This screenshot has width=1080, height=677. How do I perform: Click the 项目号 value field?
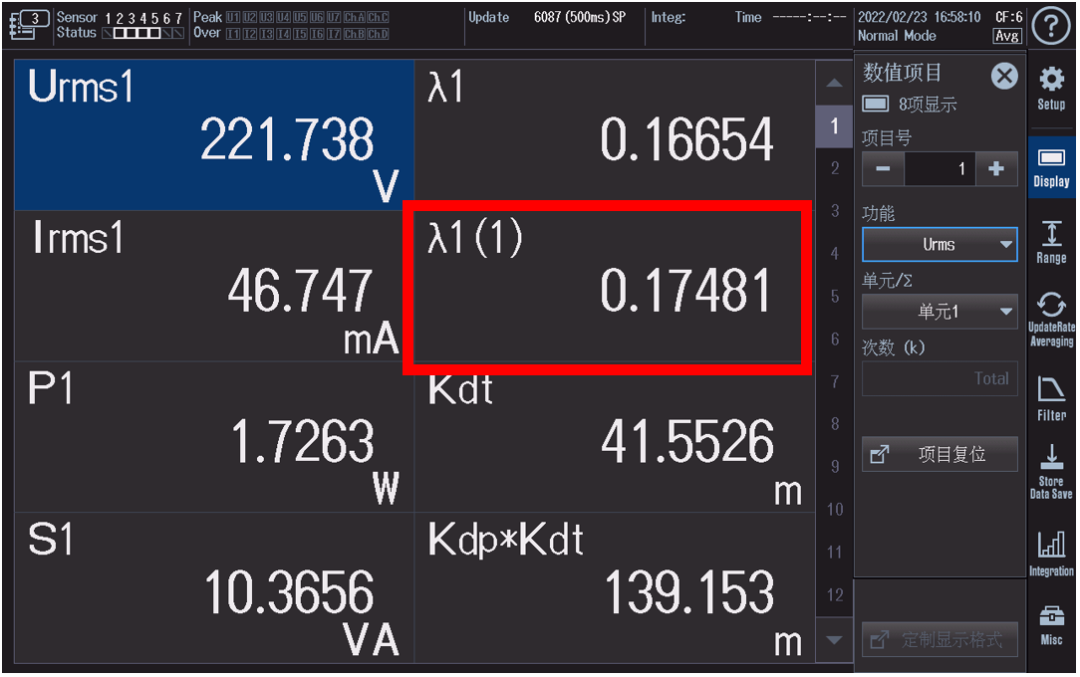(x=940, y=169)
